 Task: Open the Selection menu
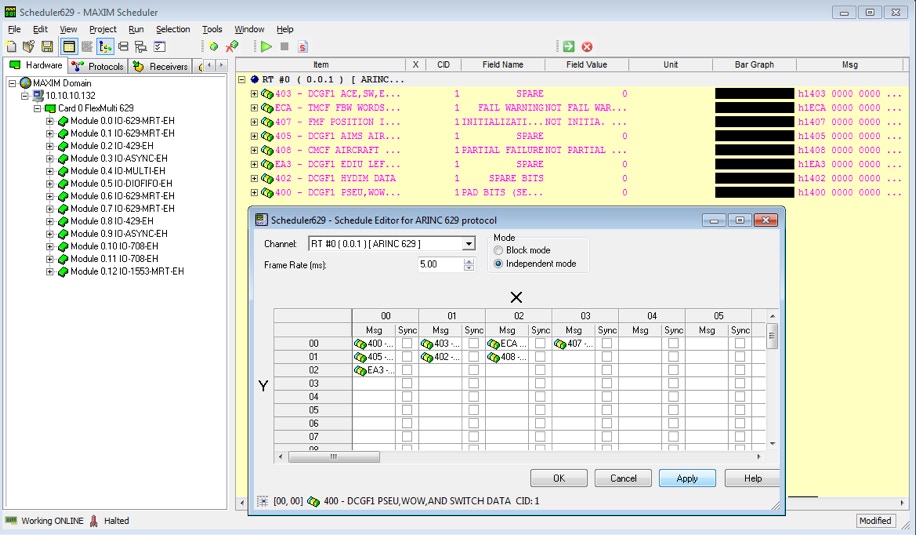point(173,29)
